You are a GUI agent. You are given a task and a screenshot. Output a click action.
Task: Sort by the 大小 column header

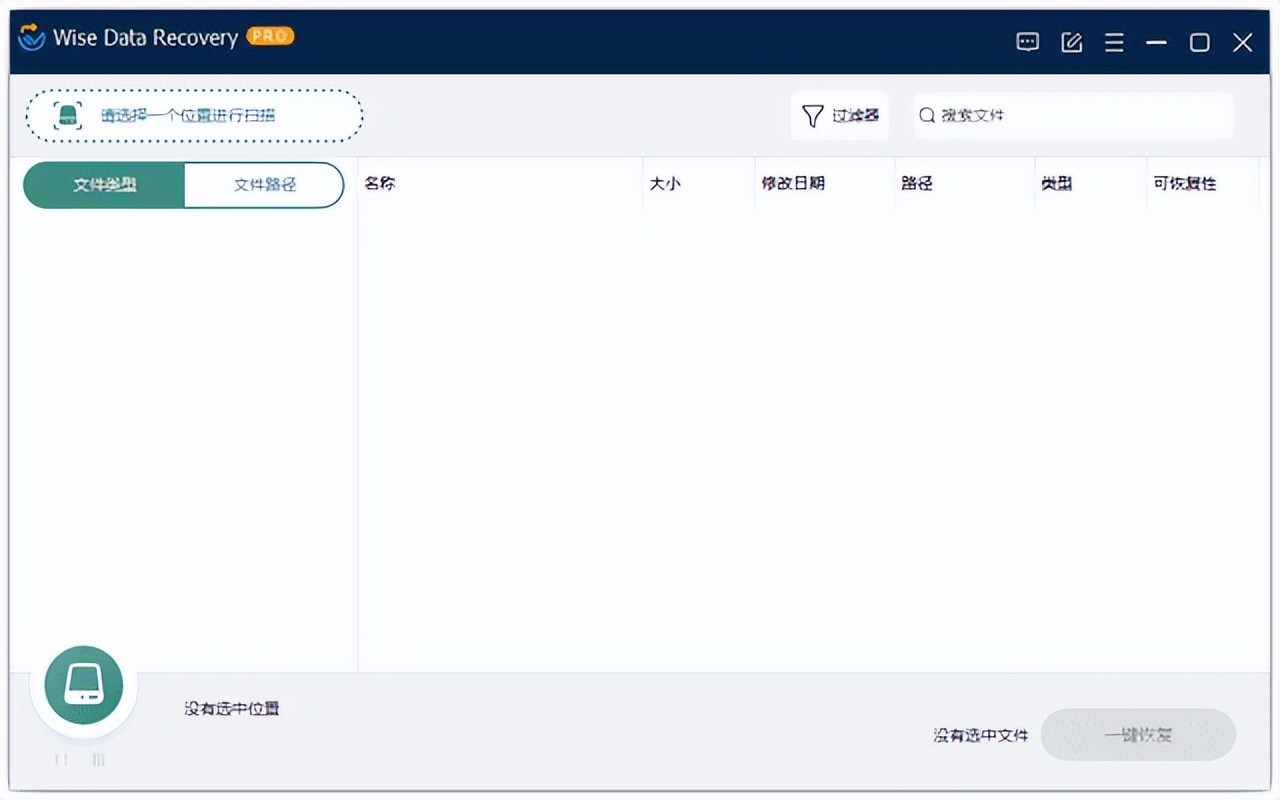tap(665, 184)
